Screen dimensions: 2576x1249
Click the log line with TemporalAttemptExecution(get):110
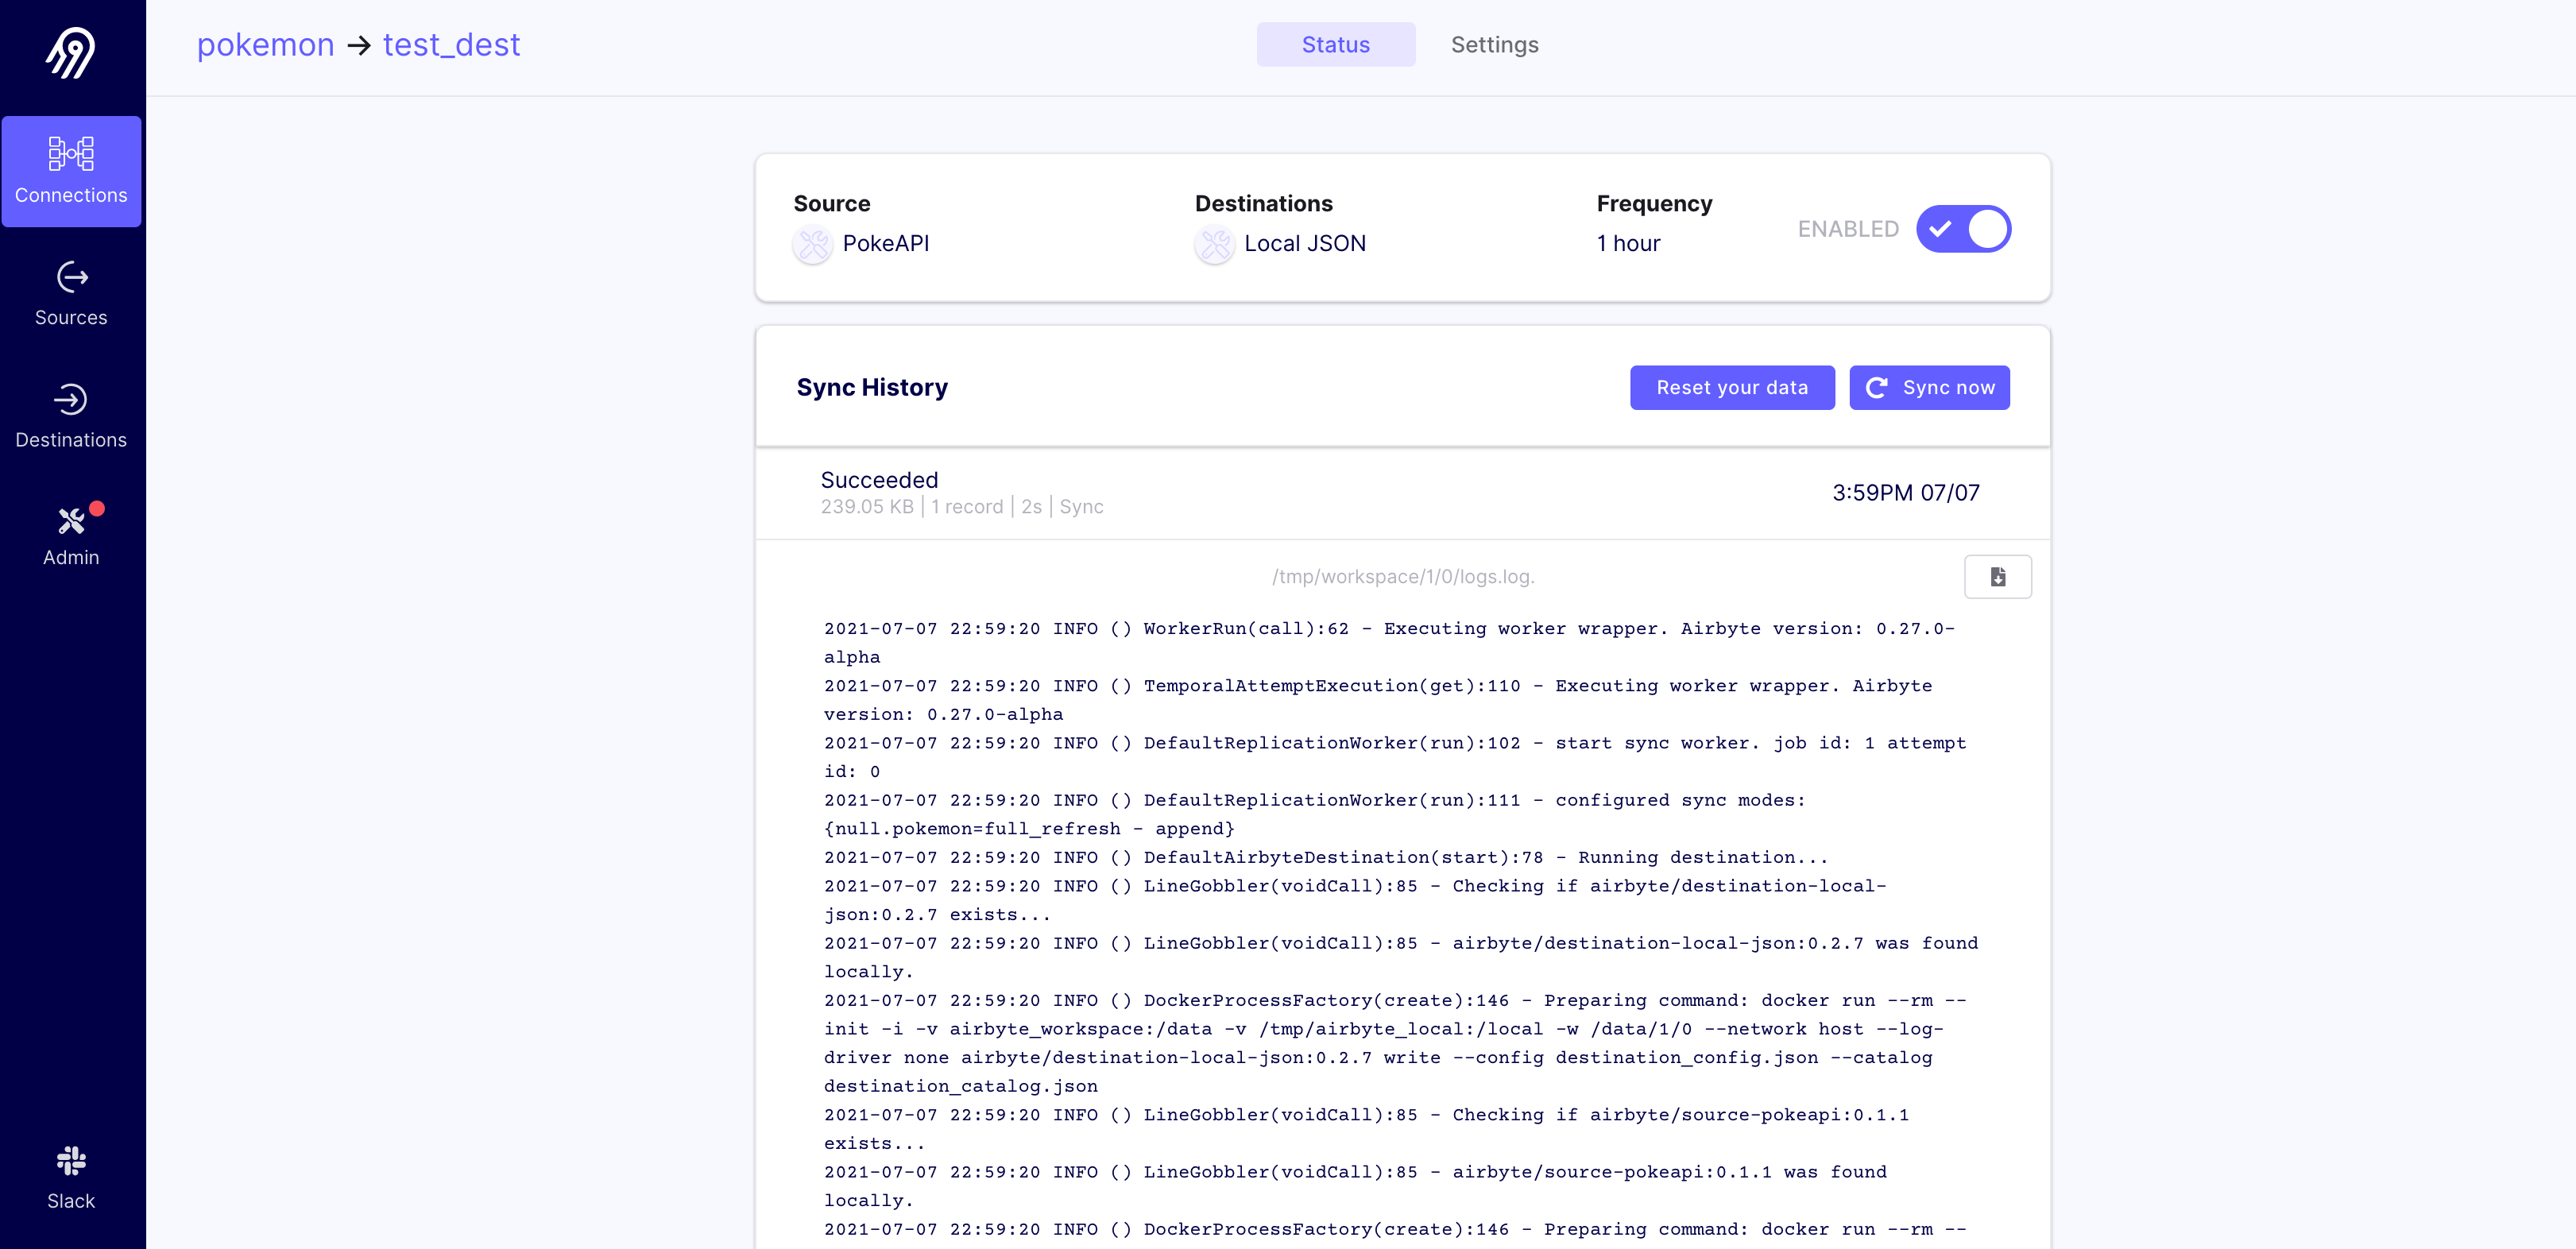[x=1378, y=700]
